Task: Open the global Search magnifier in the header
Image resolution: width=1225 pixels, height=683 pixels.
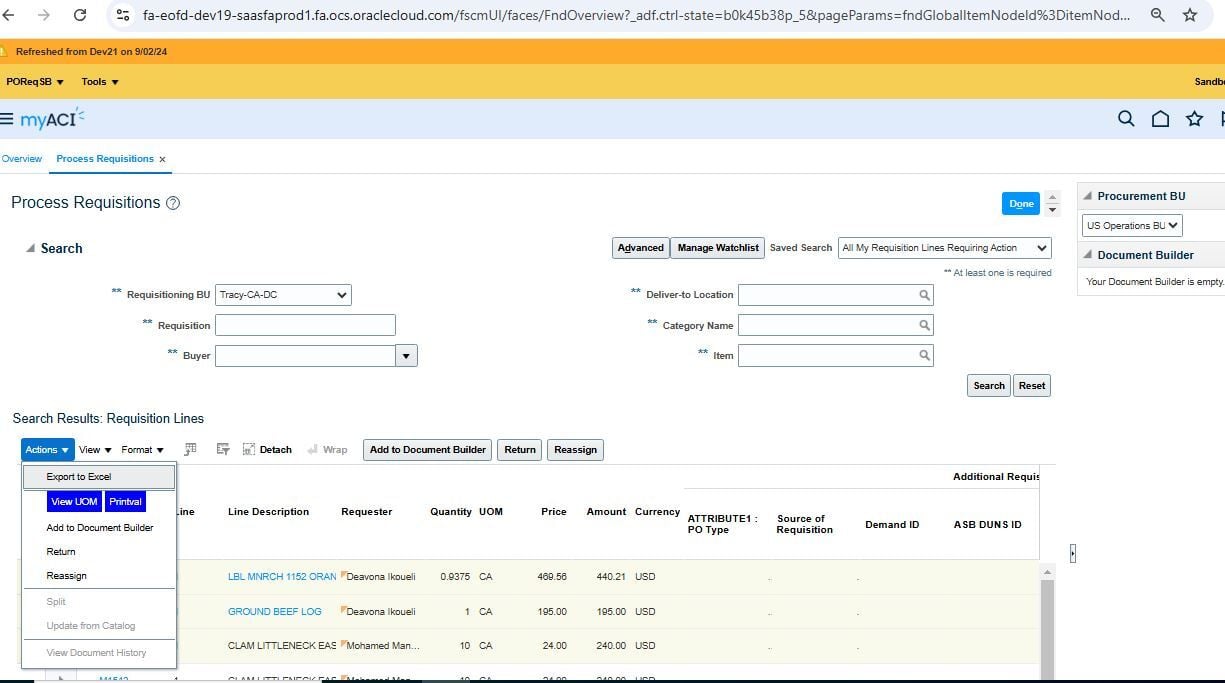Action: [1126, 118]
